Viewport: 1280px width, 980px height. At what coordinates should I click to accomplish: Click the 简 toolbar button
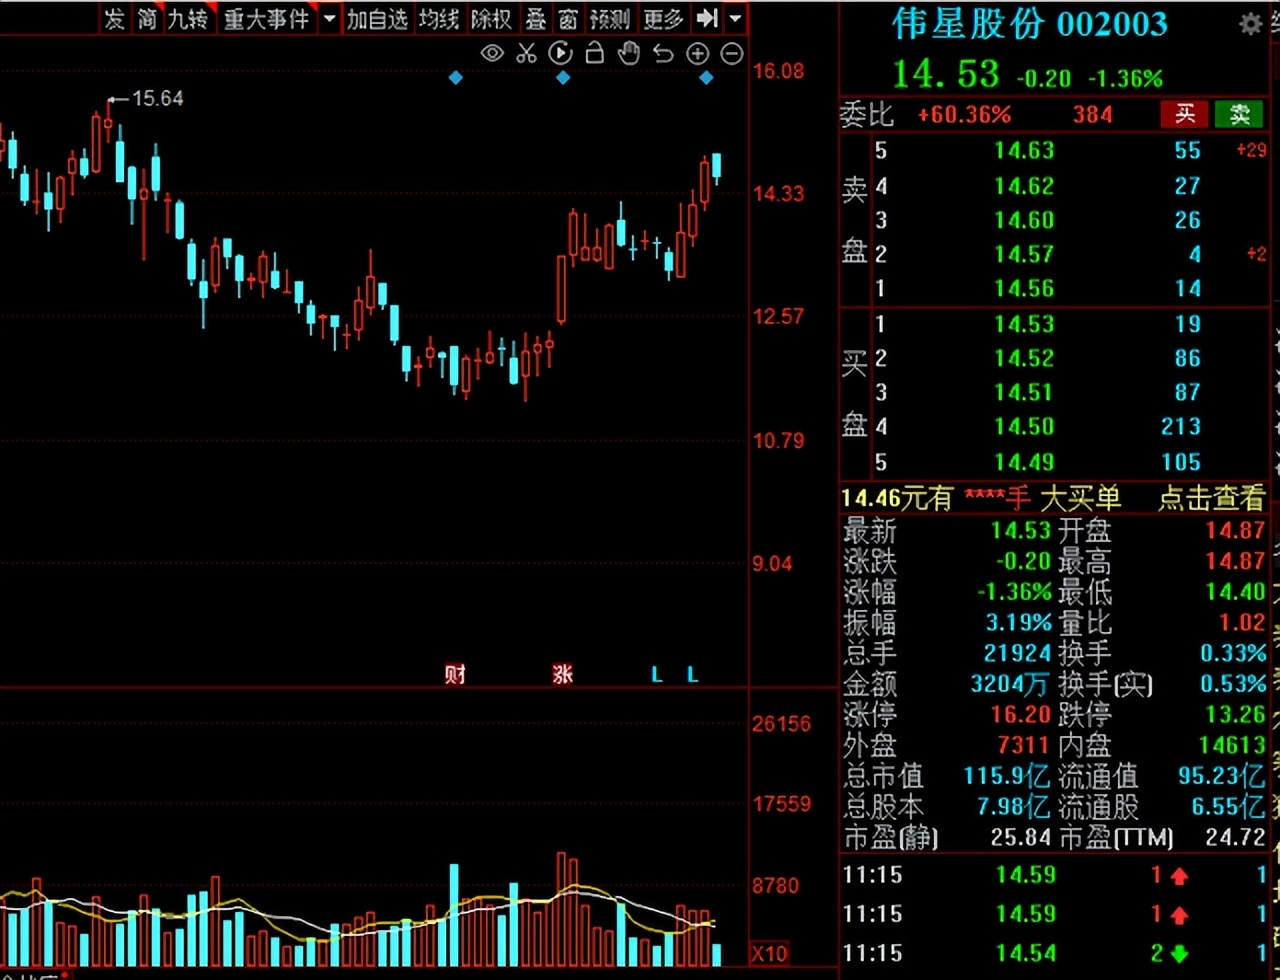tap(147, 18)
